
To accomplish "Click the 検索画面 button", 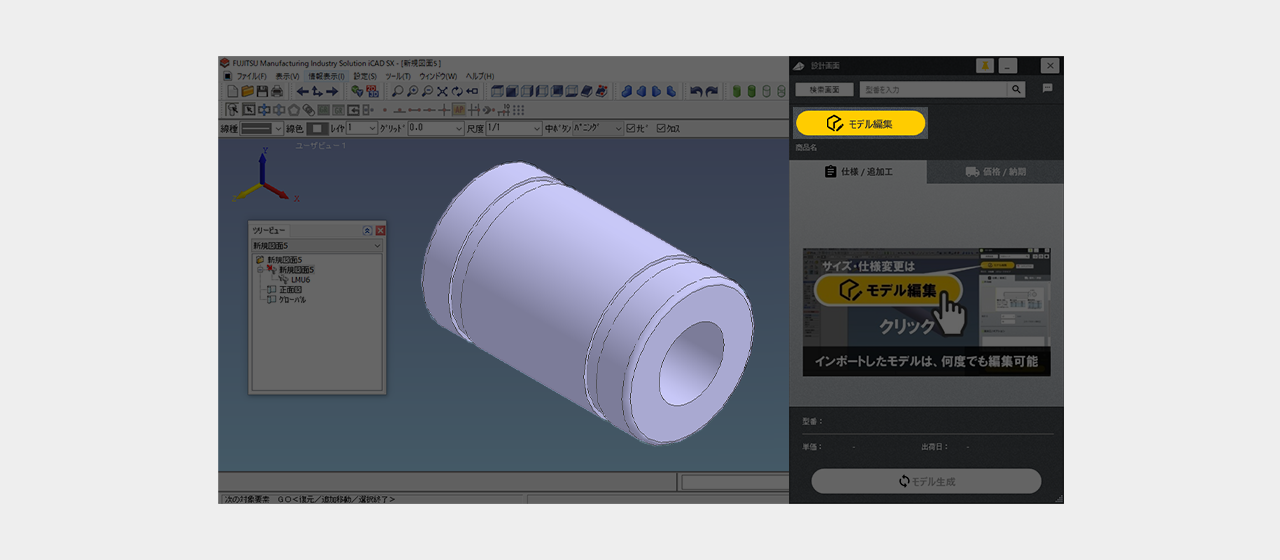I will click(x=824, y=89).
